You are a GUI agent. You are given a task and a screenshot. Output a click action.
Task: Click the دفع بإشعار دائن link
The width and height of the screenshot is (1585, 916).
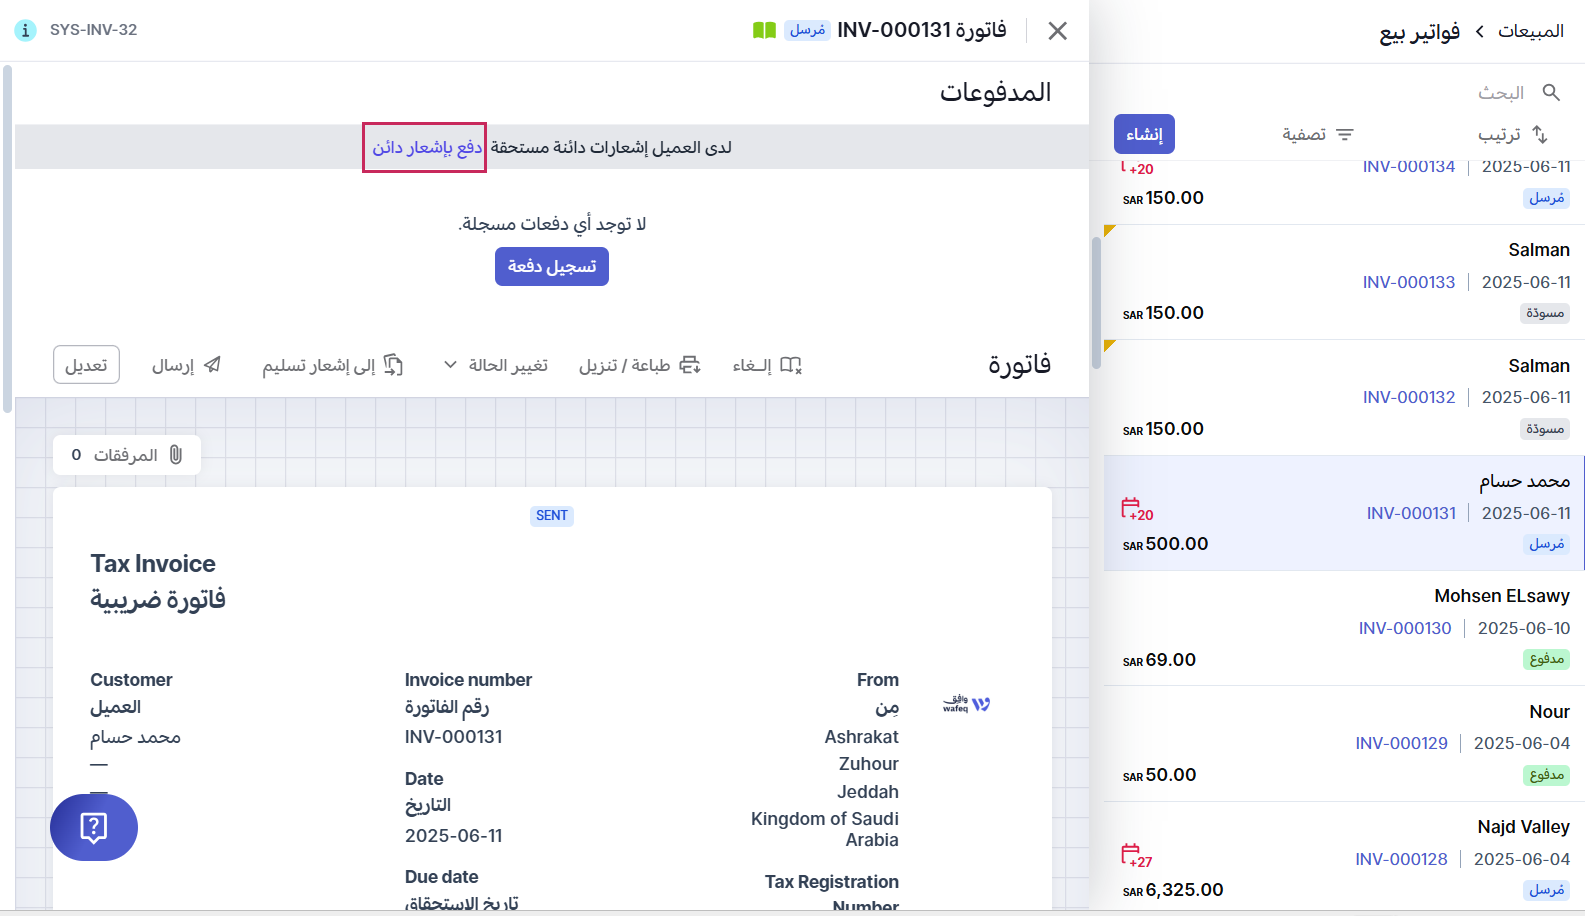pos(427,148)
